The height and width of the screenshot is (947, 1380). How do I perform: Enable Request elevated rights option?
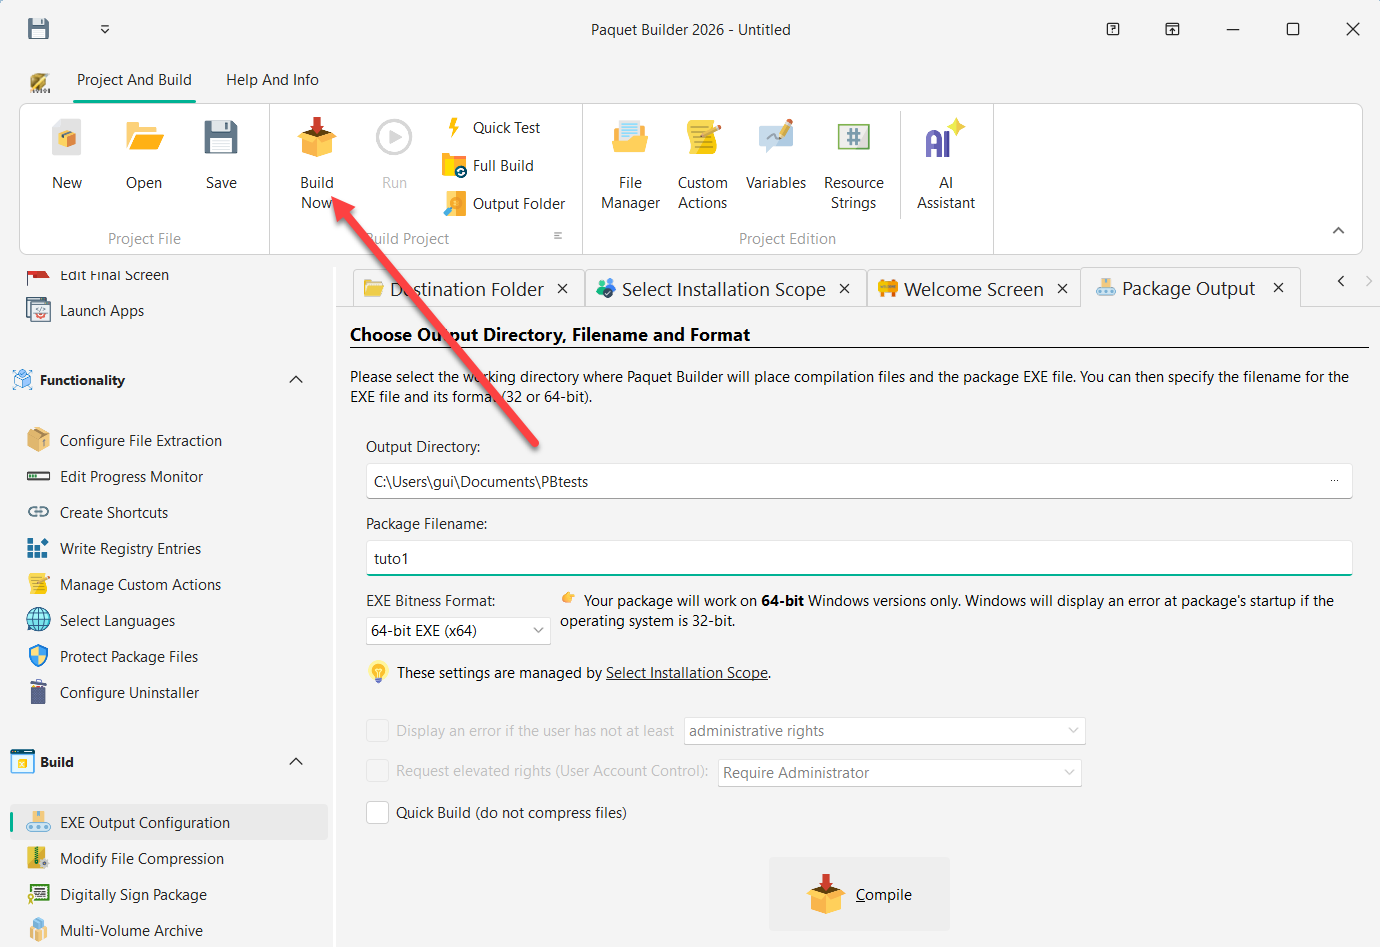tap(377, 770)
